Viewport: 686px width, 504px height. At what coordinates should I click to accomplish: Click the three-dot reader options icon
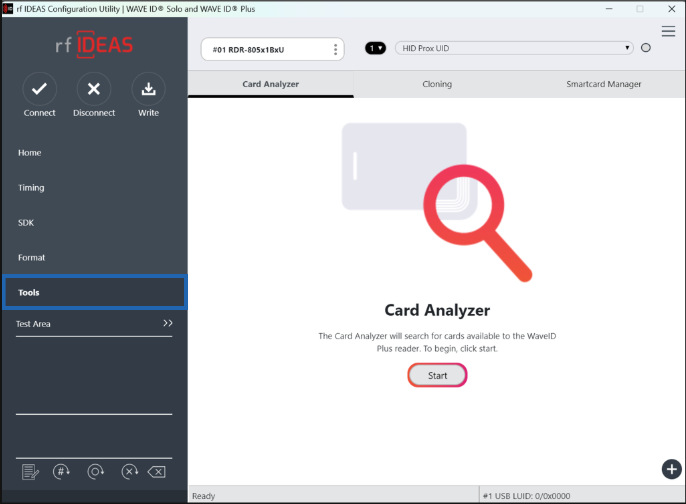335,49
